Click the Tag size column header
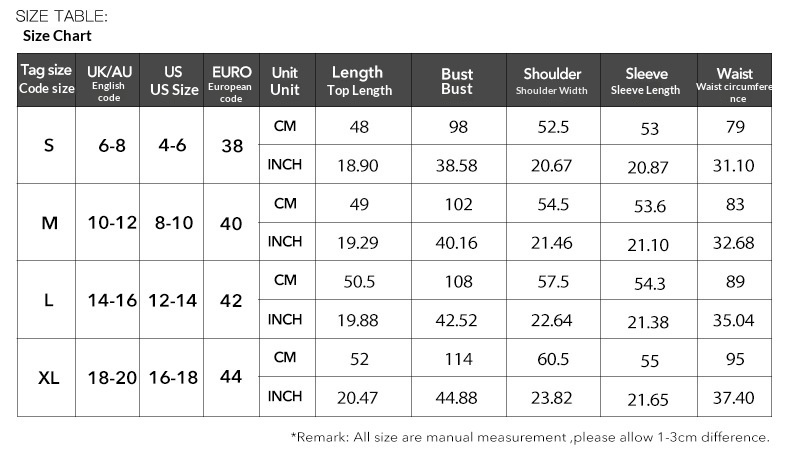The height and width of the screenshot is (470, 790). (x=47, y=80)
